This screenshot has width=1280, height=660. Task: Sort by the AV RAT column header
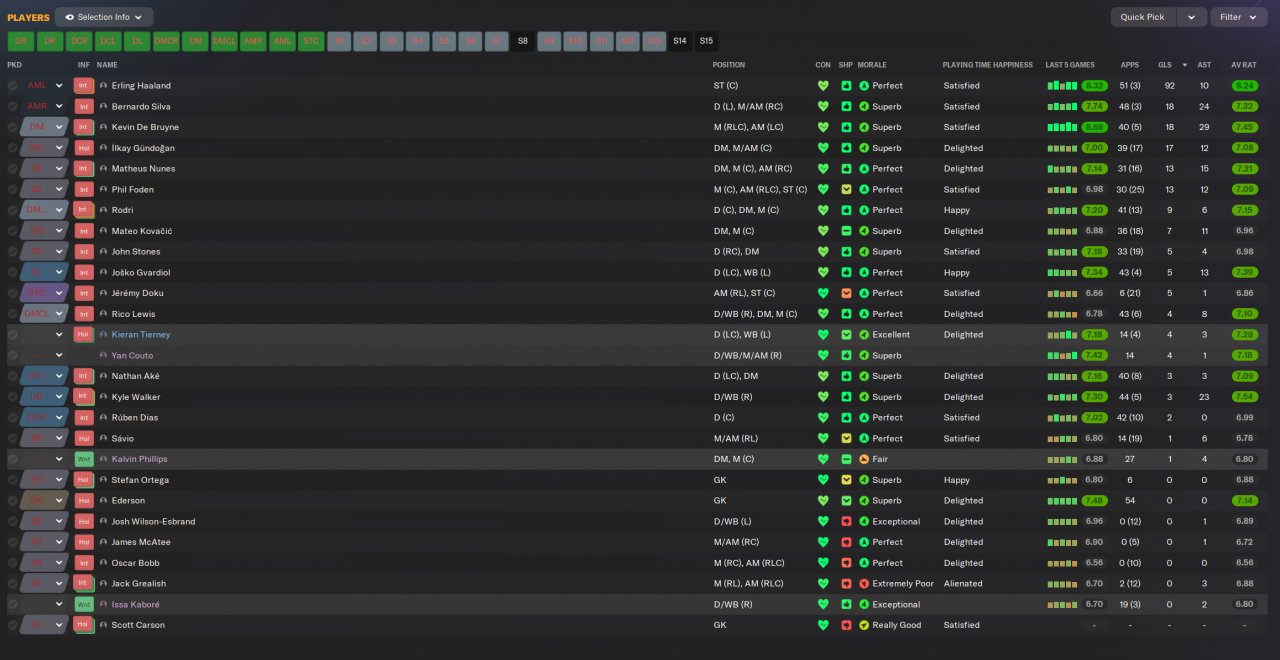coord(1245,65)
